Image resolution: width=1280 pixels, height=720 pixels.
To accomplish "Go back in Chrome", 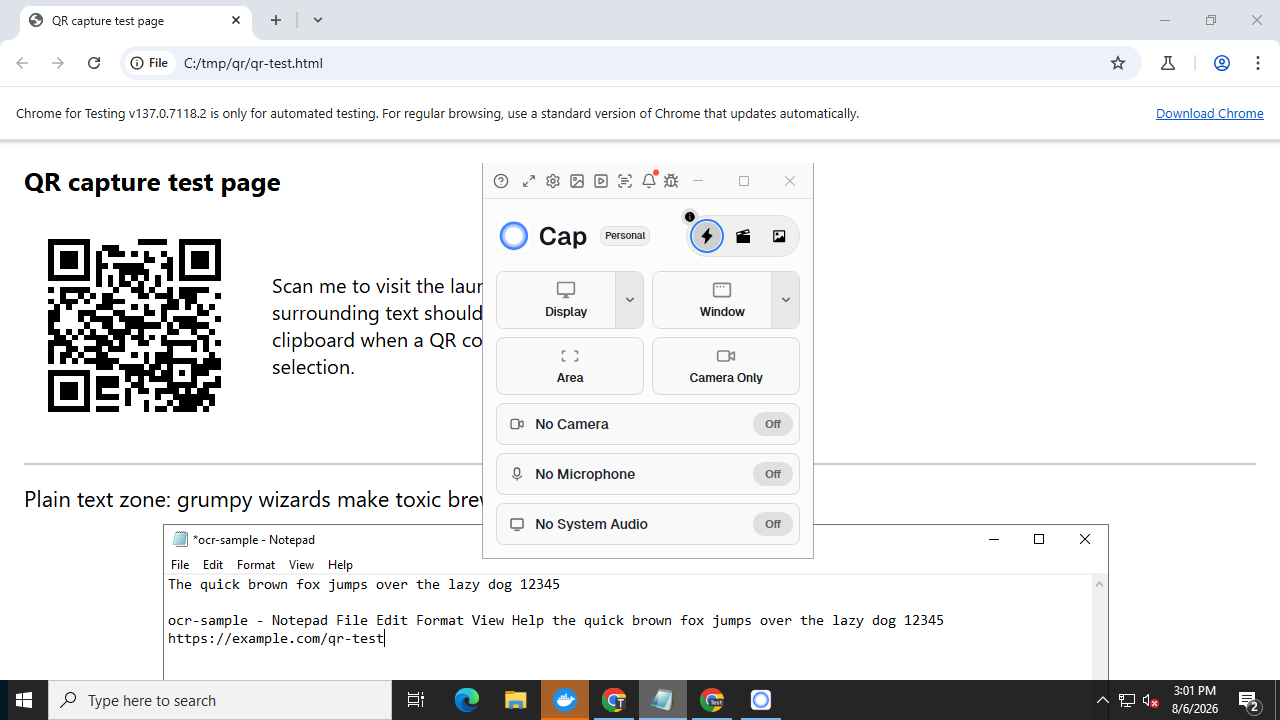I will coord(22,63).
